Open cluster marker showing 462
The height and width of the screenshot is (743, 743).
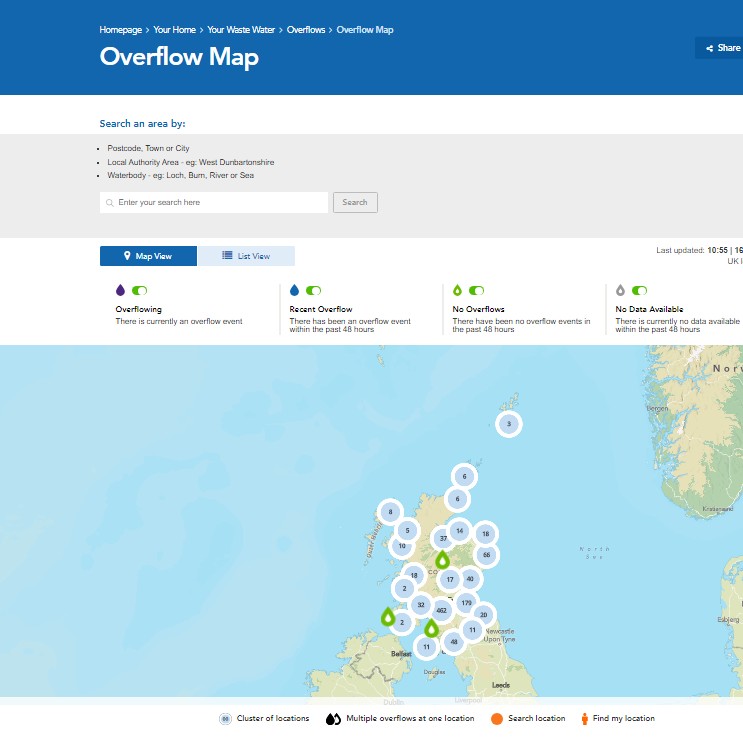[x=442, y=610]
